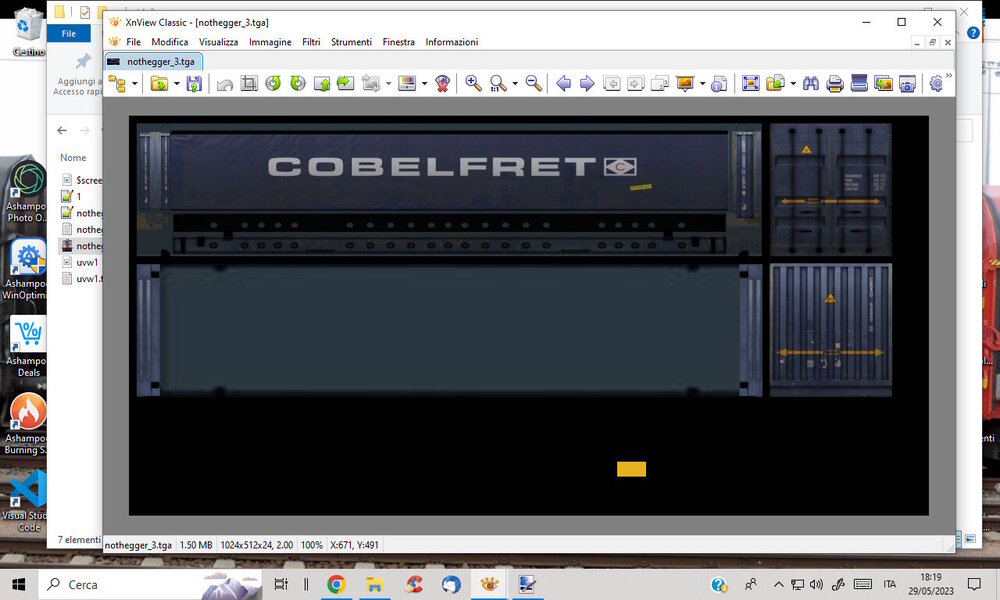Expand the recent files dropdown arrow
The width and height of the screenshot is (1000, 600).
(x=177, y=84)
